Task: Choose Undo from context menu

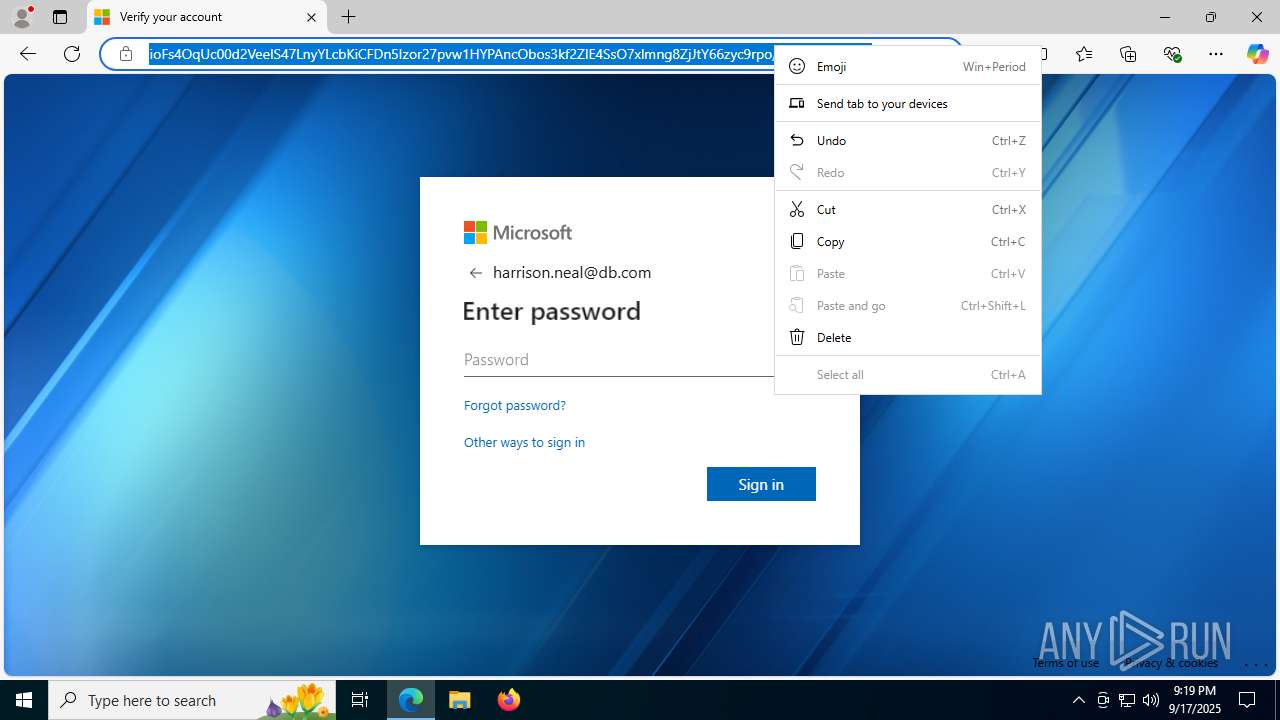Action: [x=908, y=140]
